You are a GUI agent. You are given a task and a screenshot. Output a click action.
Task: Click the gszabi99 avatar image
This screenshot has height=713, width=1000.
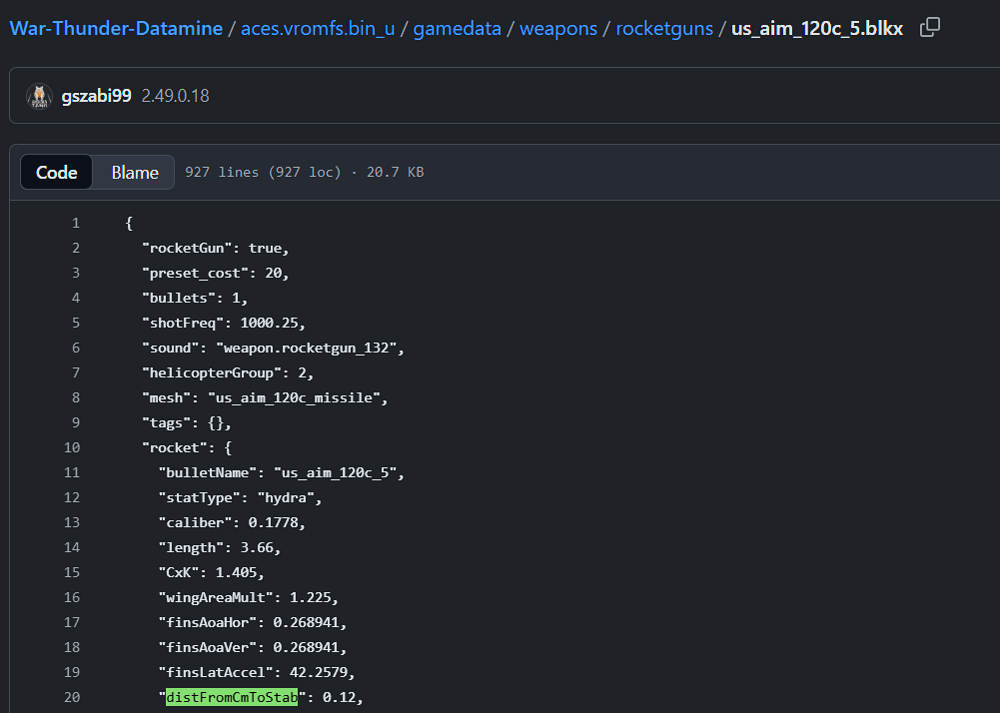[40, 96]
